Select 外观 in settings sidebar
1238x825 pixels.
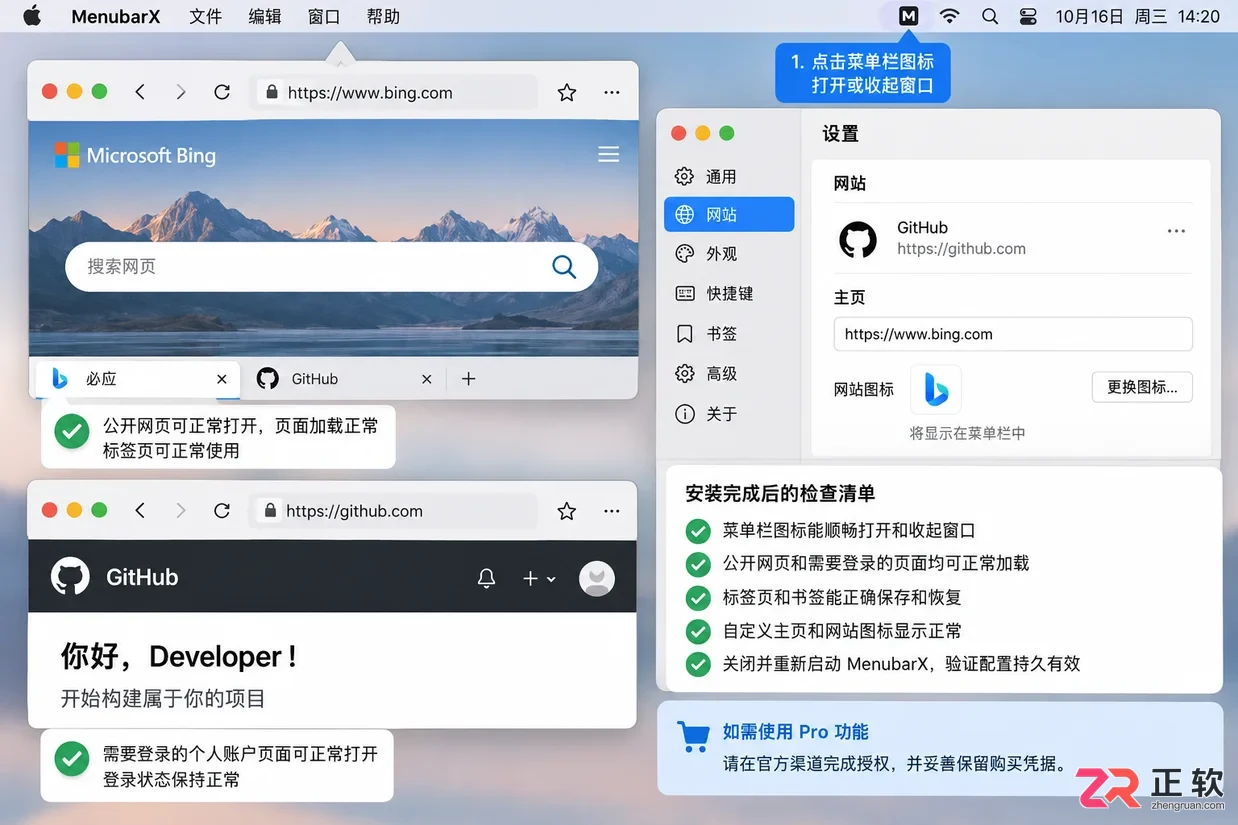729,254
